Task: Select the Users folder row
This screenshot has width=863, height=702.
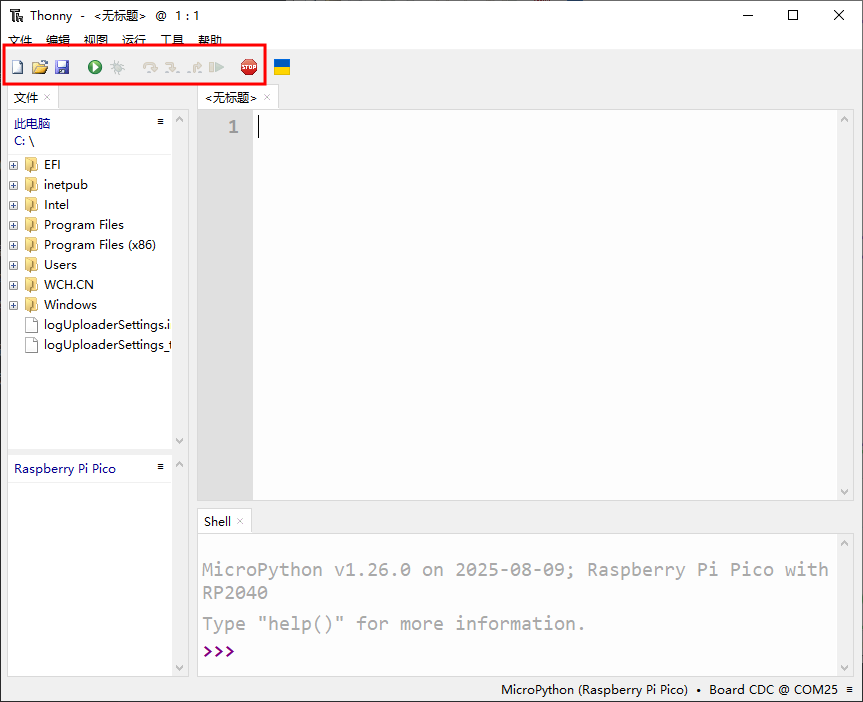Action: [90, 265]
